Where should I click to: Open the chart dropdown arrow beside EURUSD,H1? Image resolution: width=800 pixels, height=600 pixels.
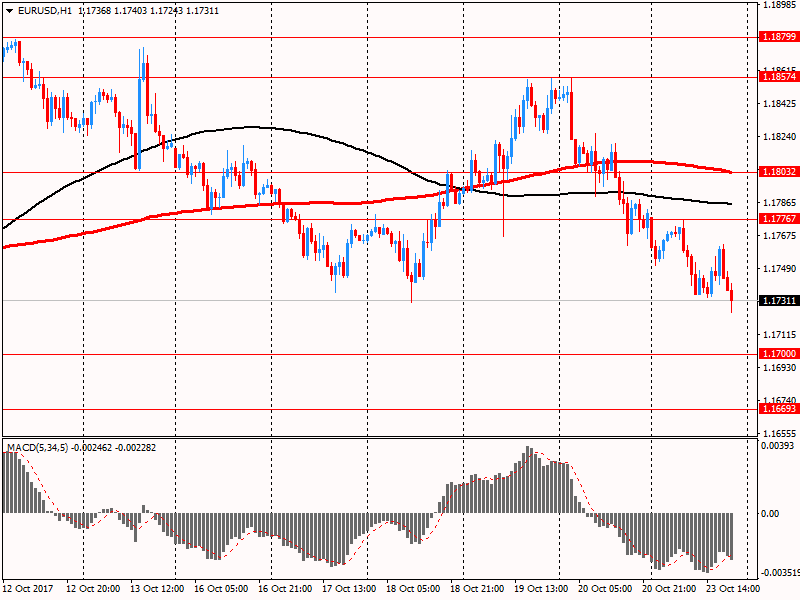point(10,11)
